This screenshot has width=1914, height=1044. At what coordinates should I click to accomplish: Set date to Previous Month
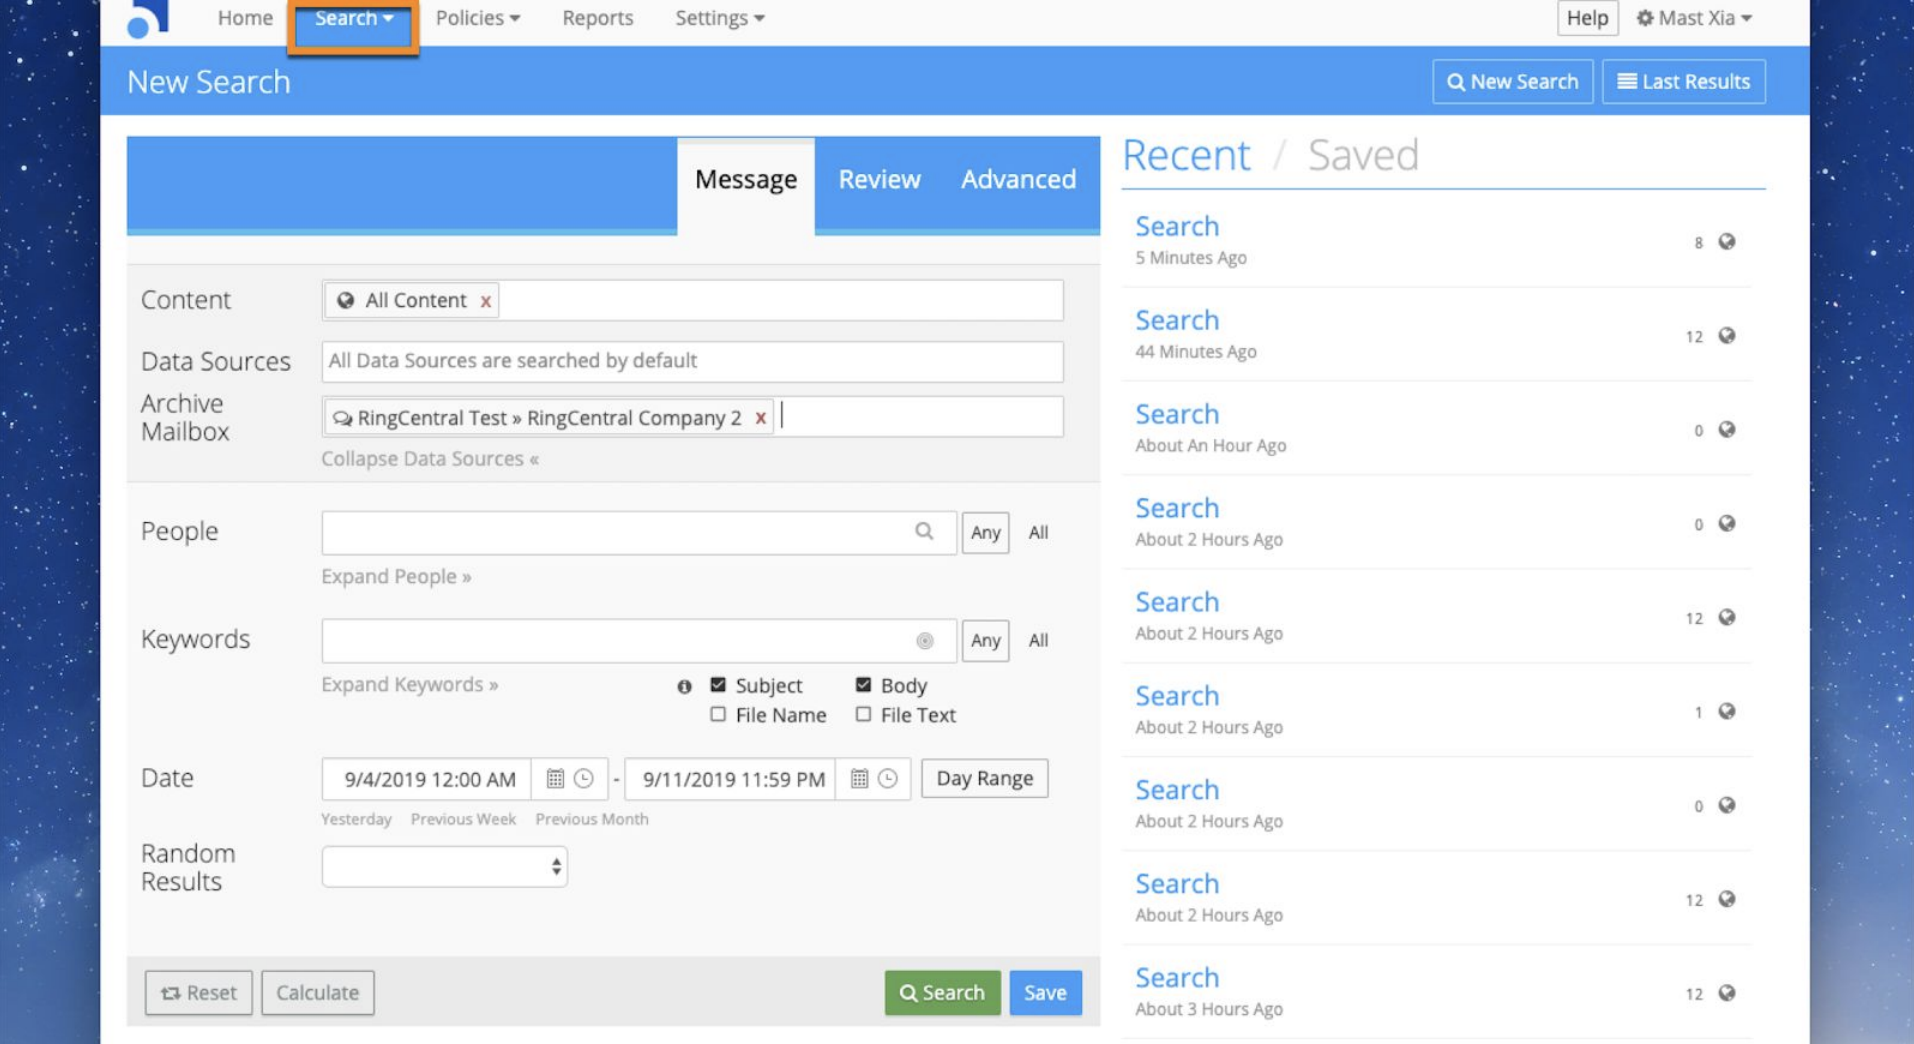591,819
